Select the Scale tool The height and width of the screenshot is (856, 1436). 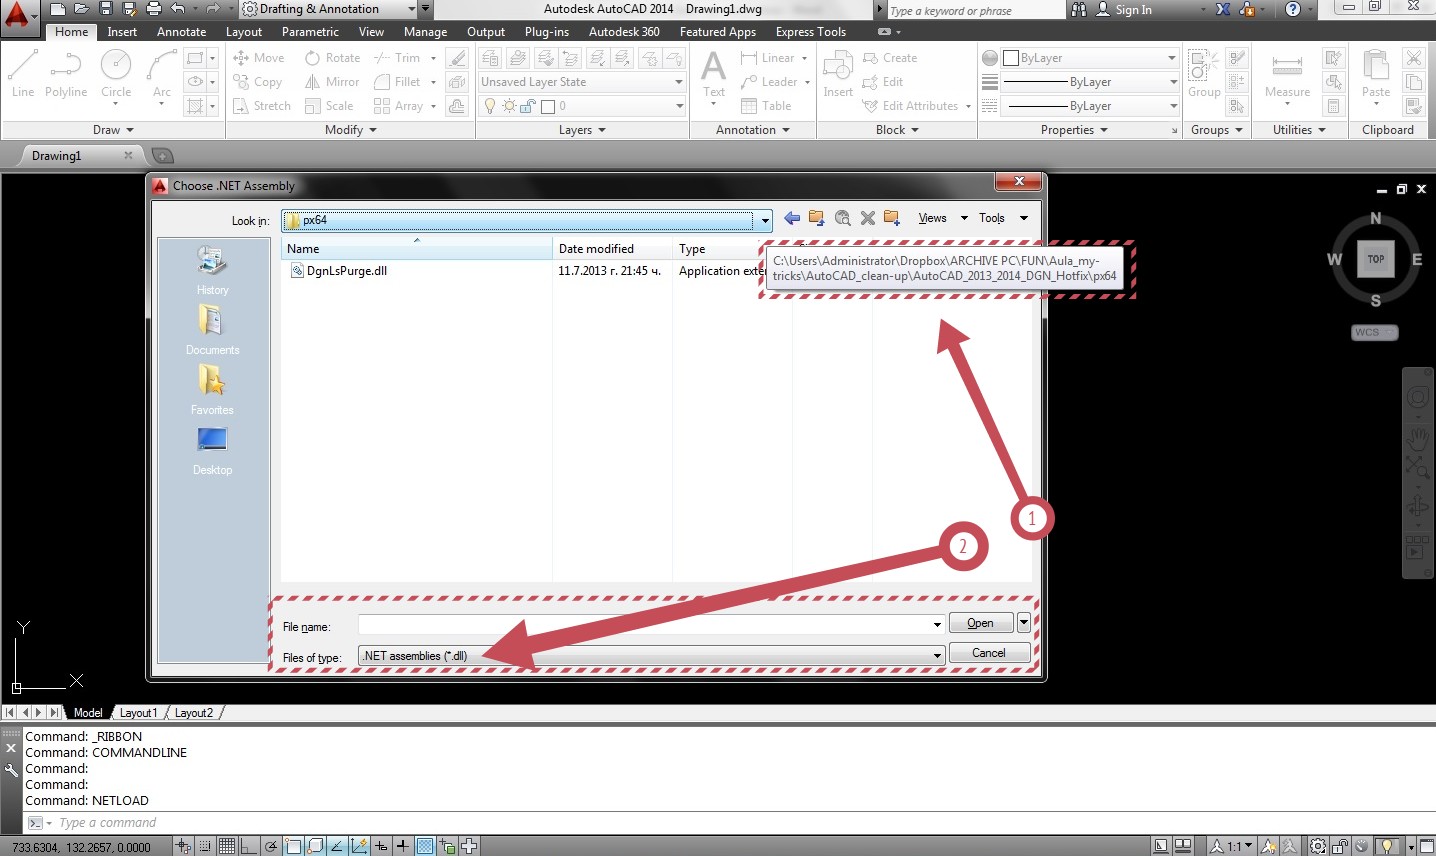(x=329, y=106)
